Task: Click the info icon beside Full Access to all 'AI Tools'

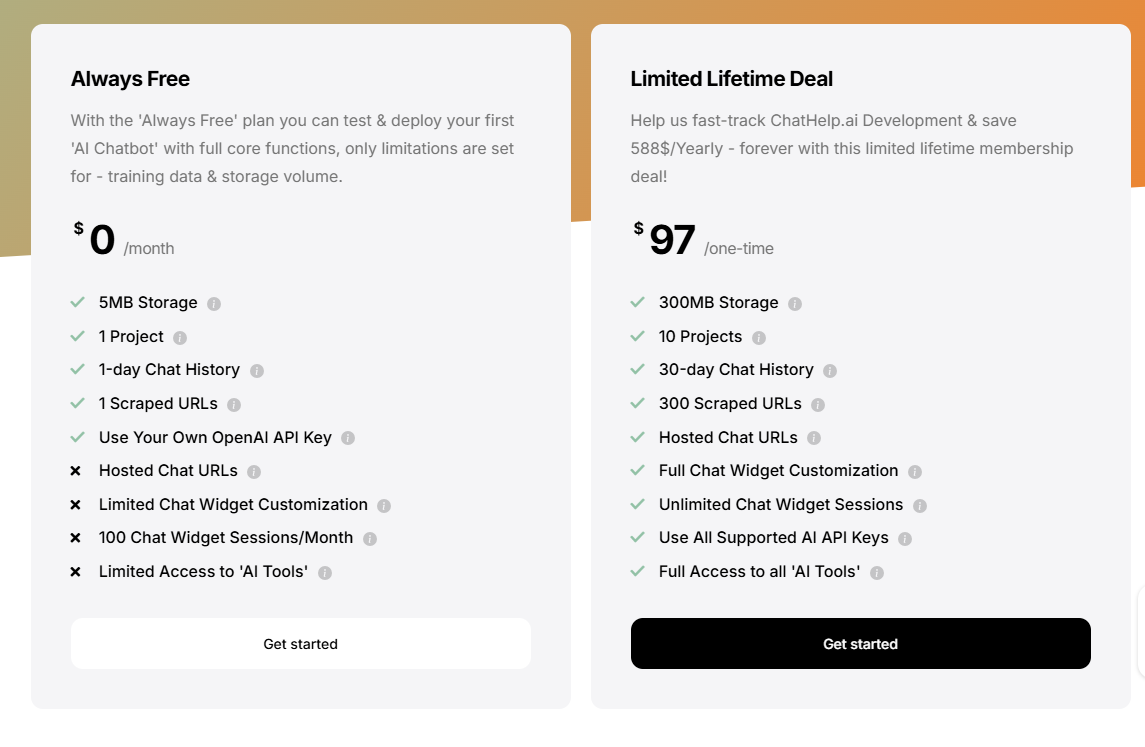Action: point(877,571)
